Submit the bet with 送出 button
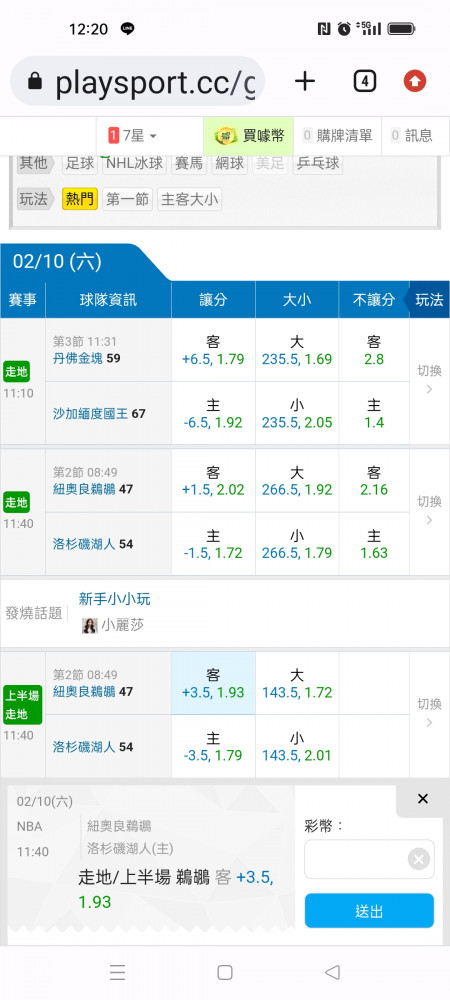 pos(369,911)
